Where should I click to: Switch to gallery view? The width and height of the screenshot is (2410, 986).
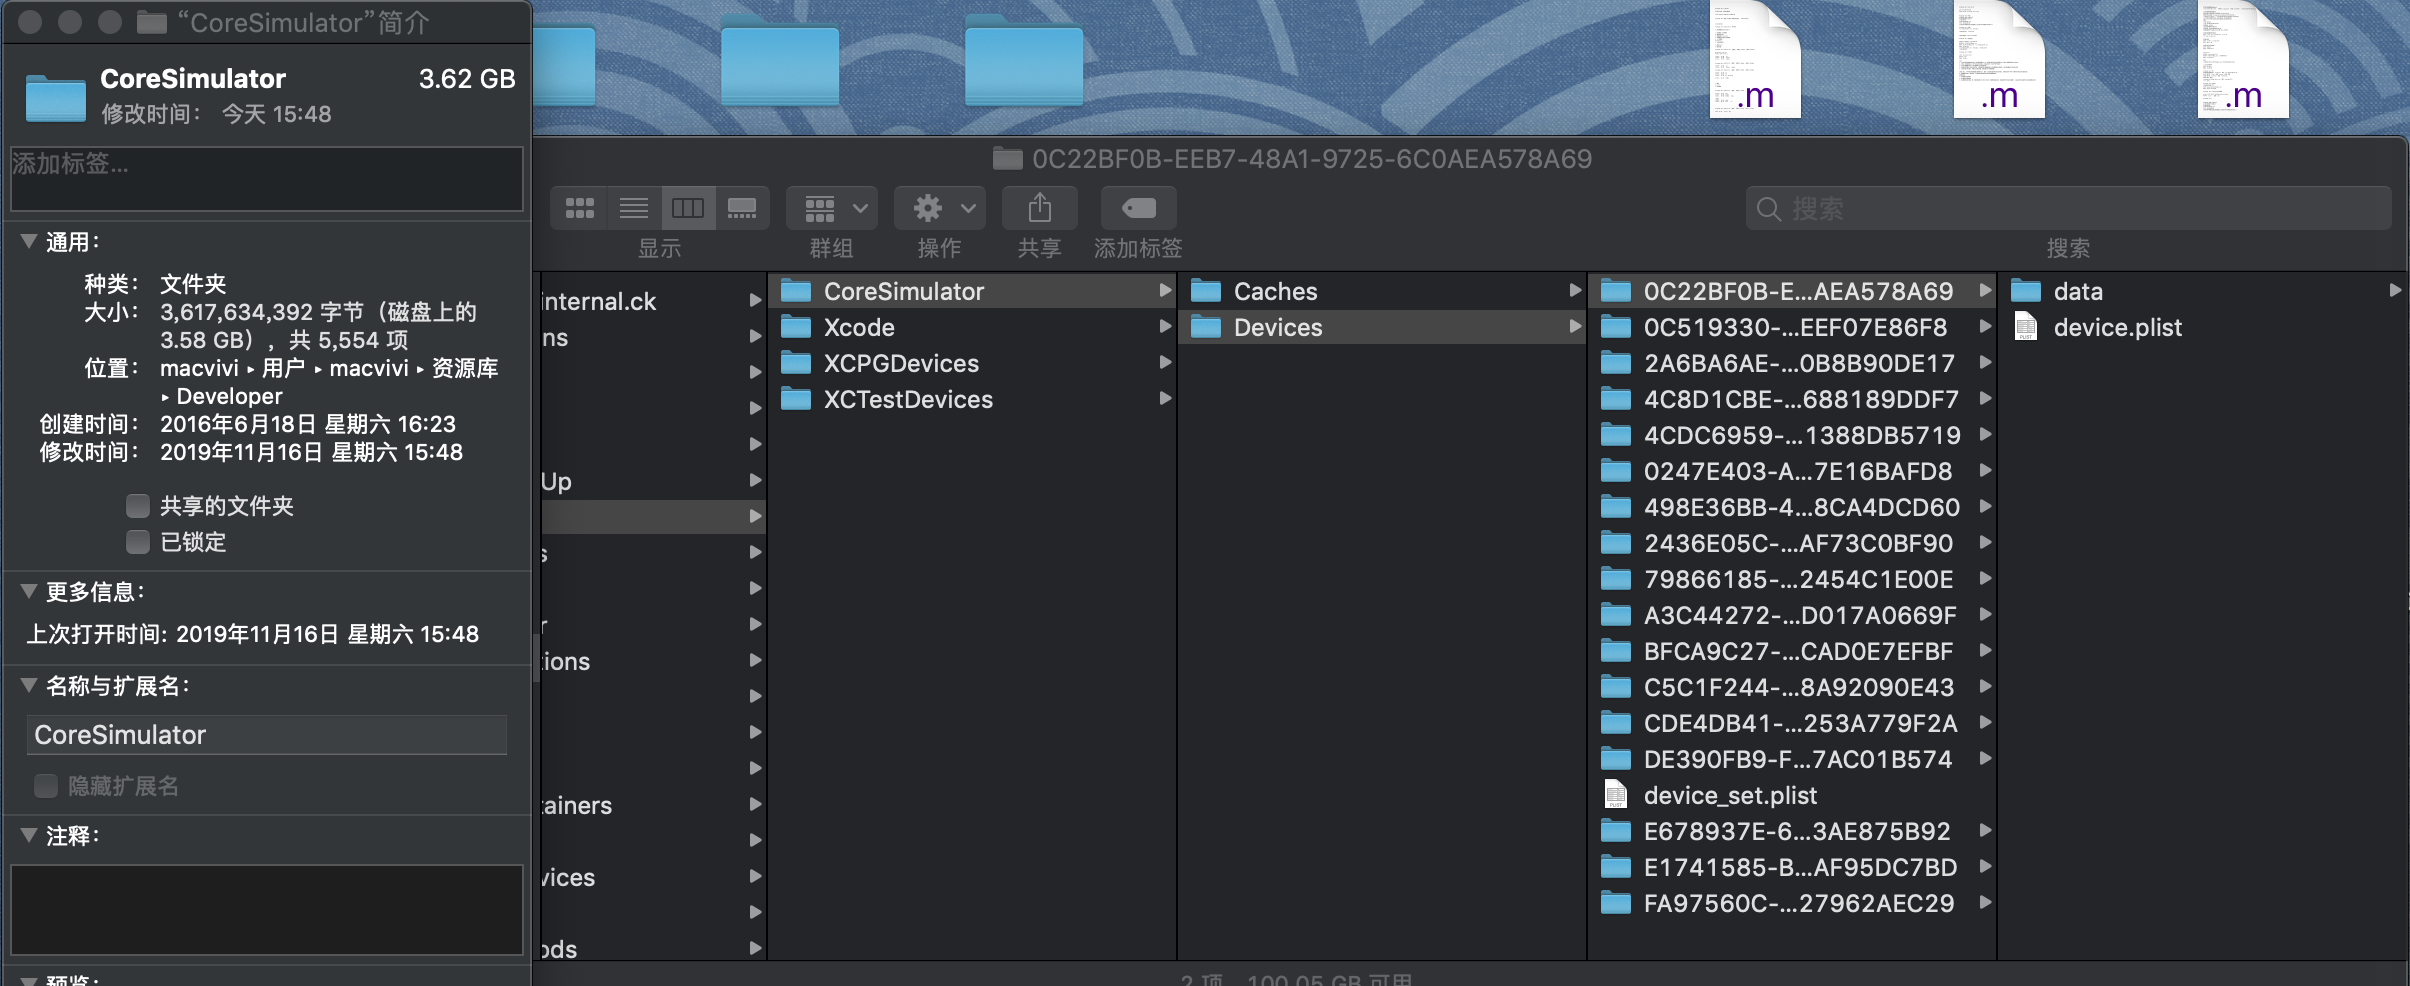(741, 207)
